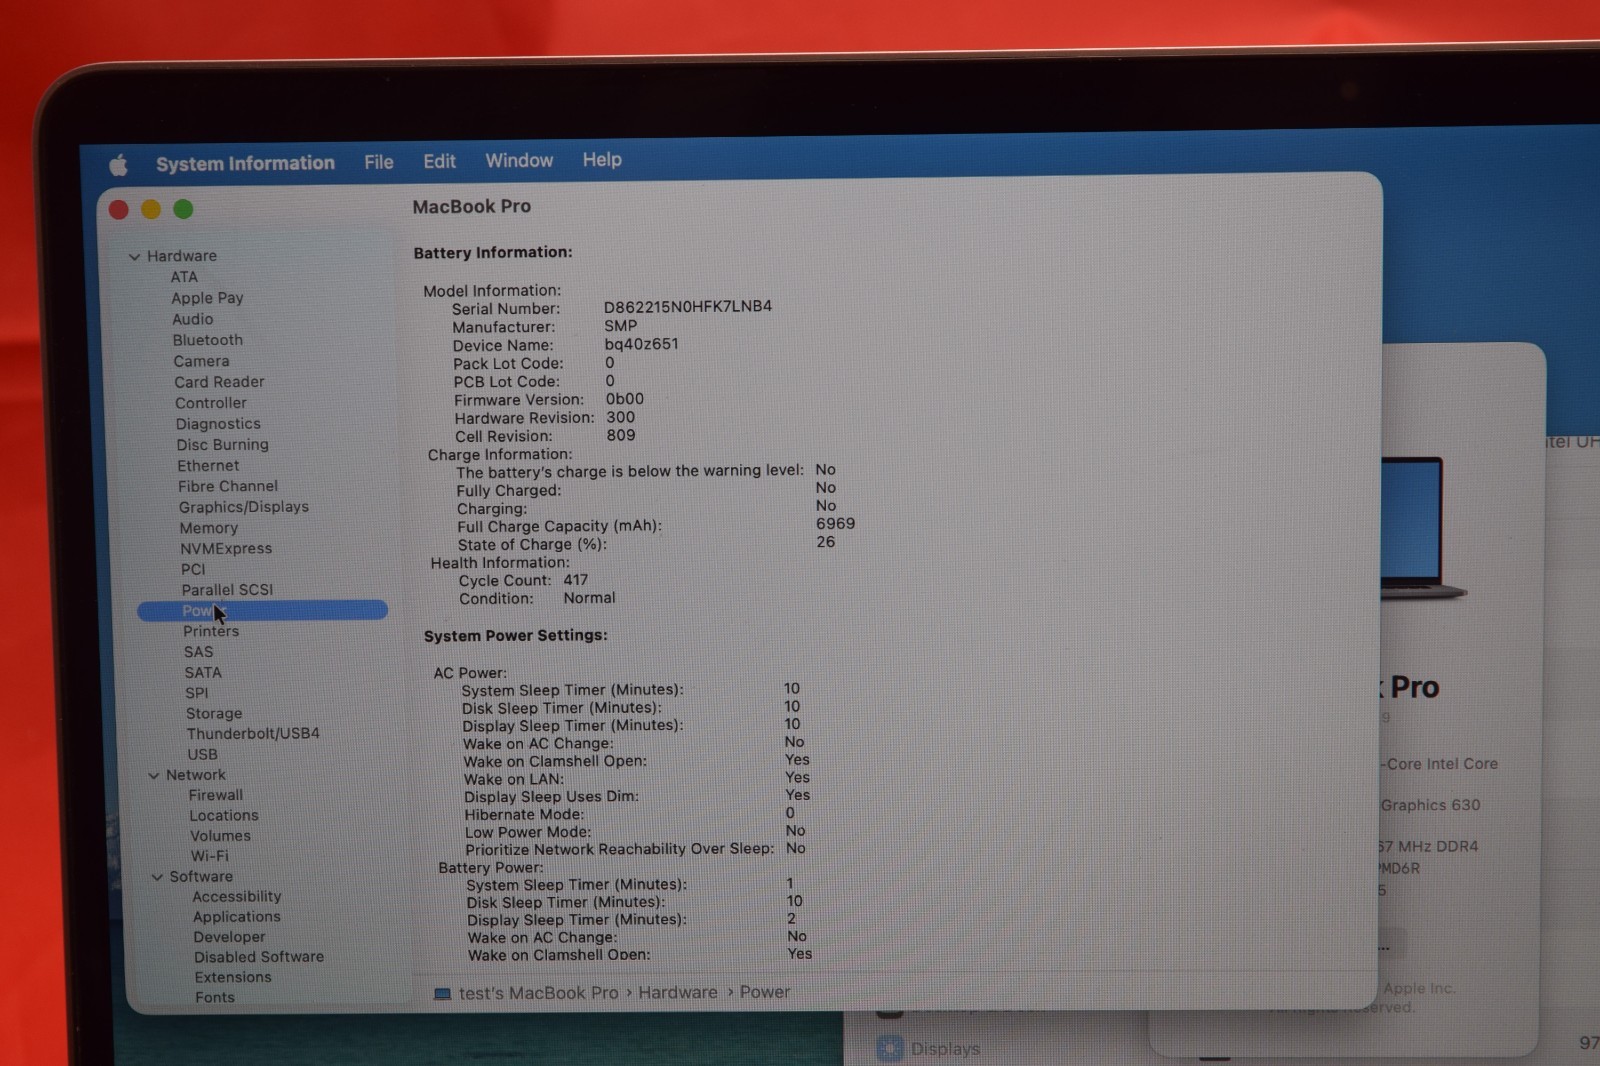
Task: Select Bluetooth in the sidebar
Action: [x=207, y=340]
